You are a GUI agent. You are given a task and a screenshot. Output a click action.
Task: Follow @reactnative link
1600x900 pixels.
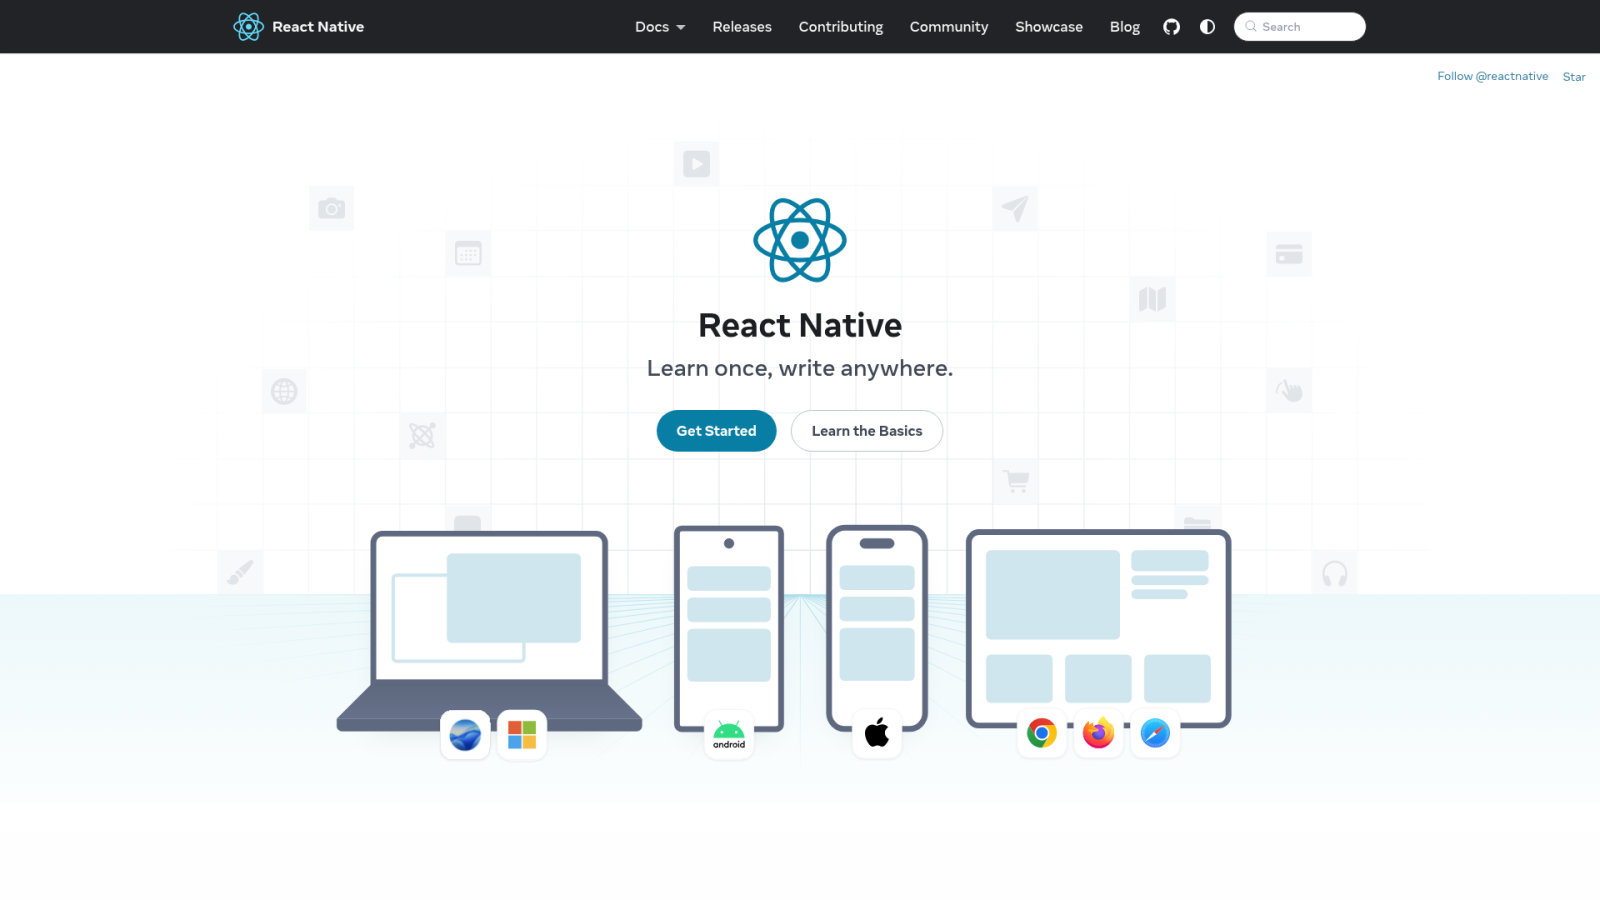tap(1492, 76)
